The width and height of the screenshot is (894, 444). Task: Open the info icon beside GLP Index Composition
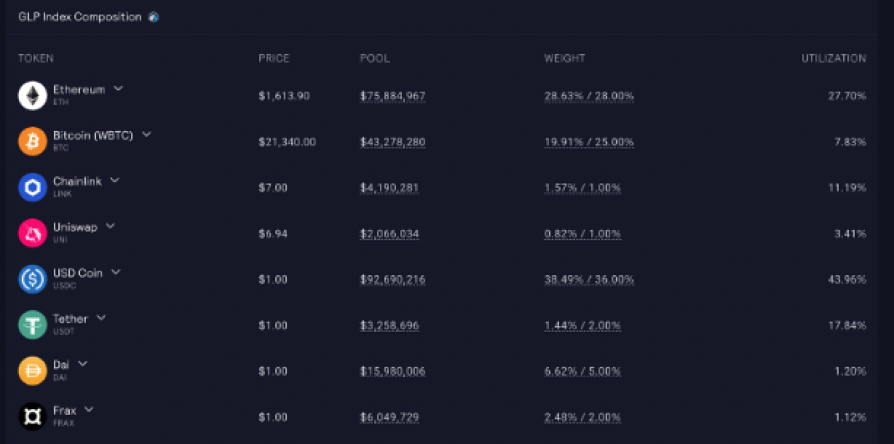pyautogui.click(x=153, y=17)
